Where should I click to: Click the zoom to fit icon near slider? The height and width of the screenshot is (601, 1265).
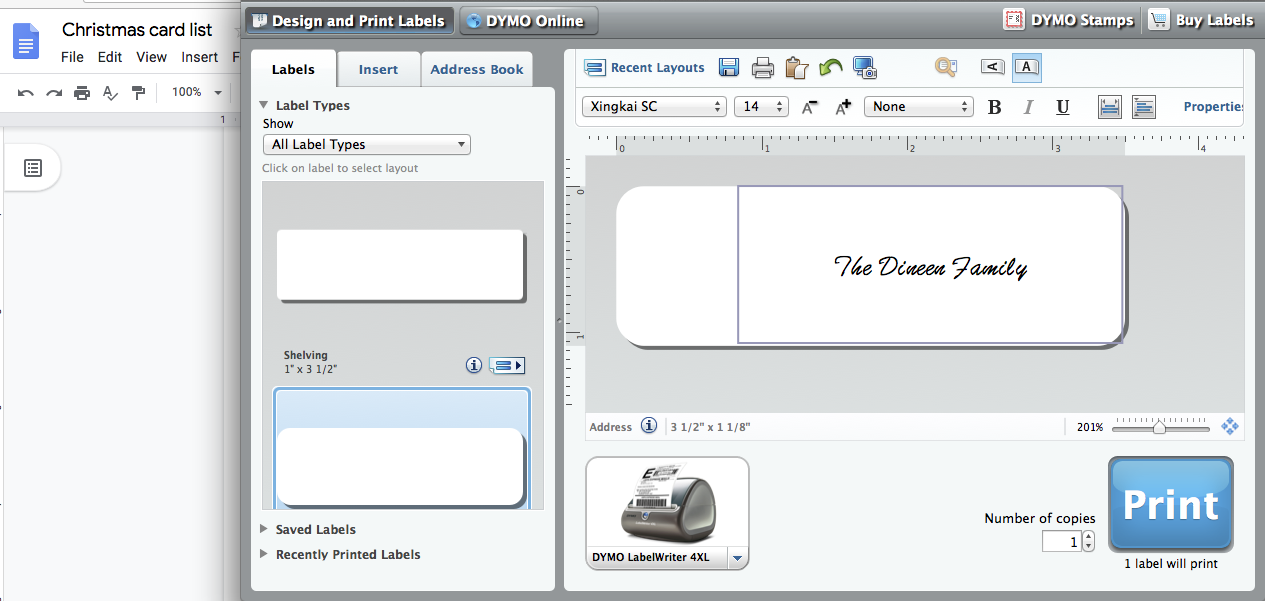point(1230,426)
